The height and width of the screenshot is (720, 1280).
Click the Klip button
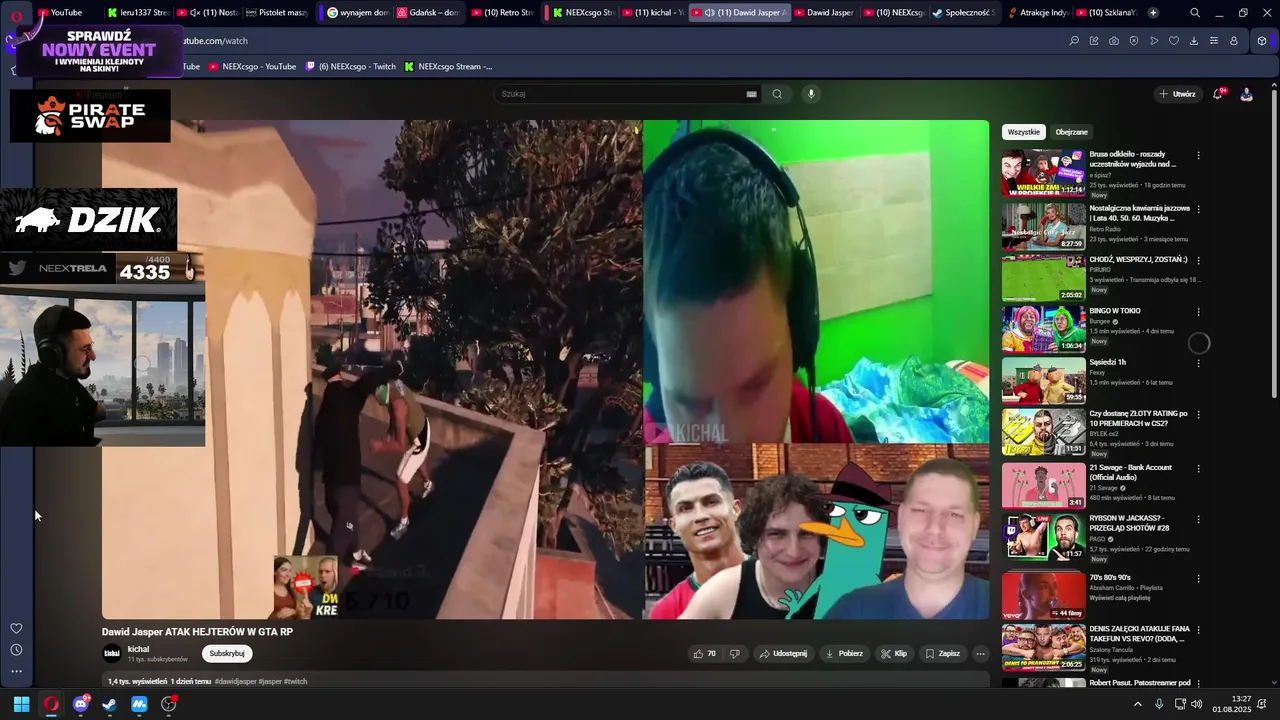[894, 654]
